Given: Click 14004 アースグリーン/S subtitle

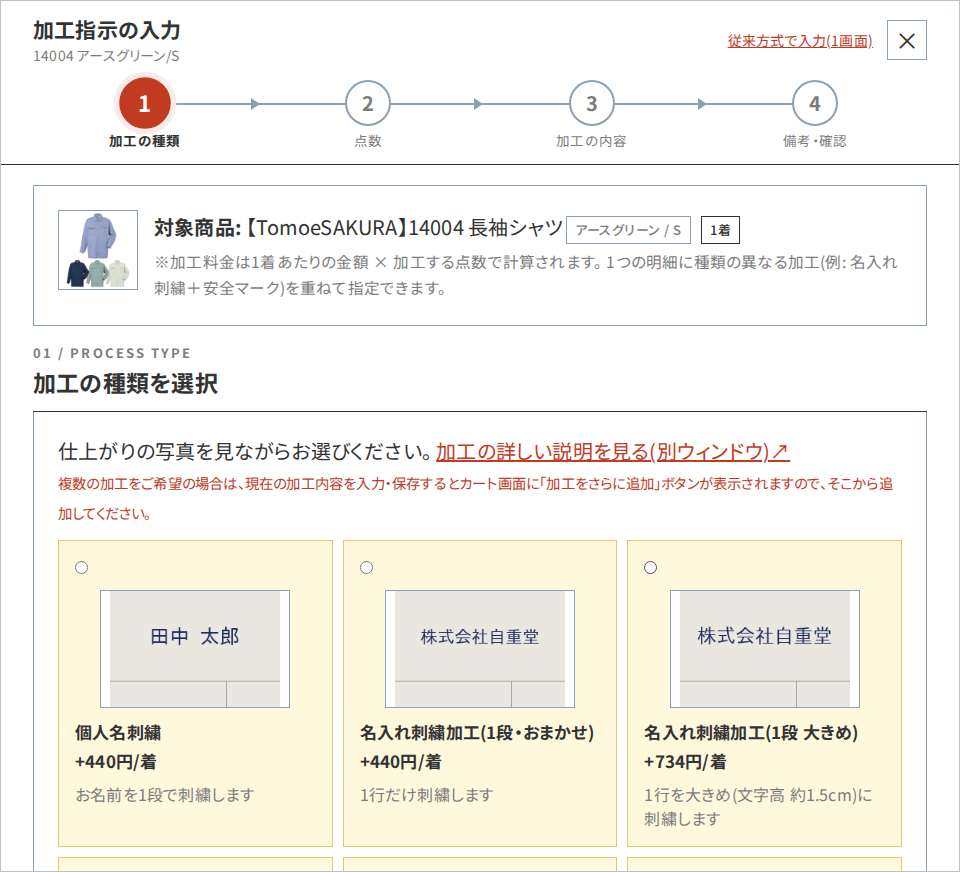Looking at the screenshot, I should click(106, 56).
